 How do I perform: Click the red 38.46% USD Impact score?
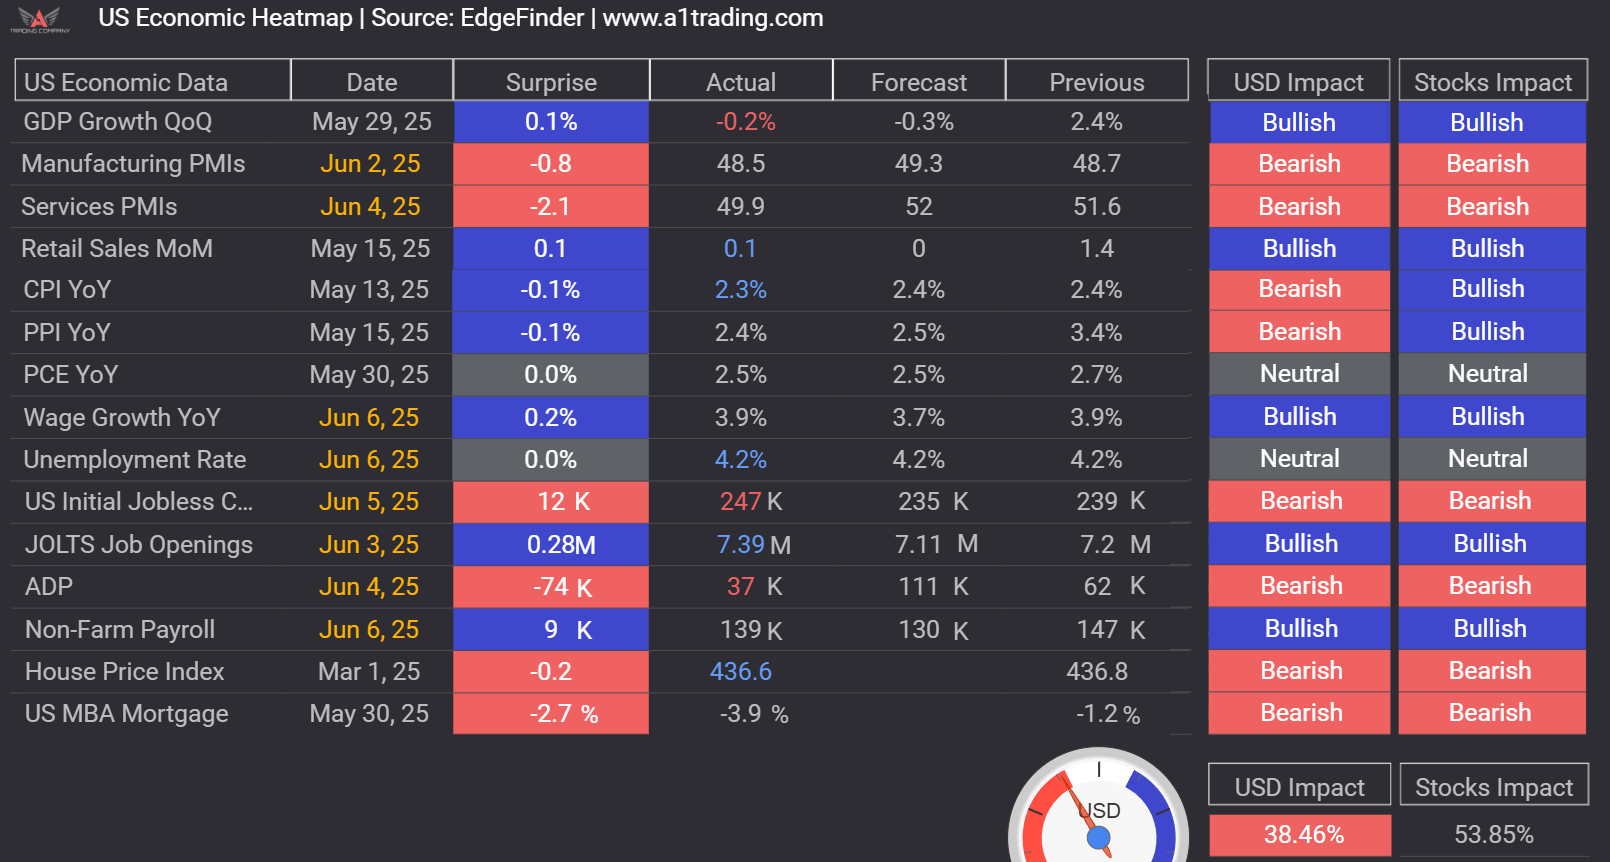[1299, 834]
